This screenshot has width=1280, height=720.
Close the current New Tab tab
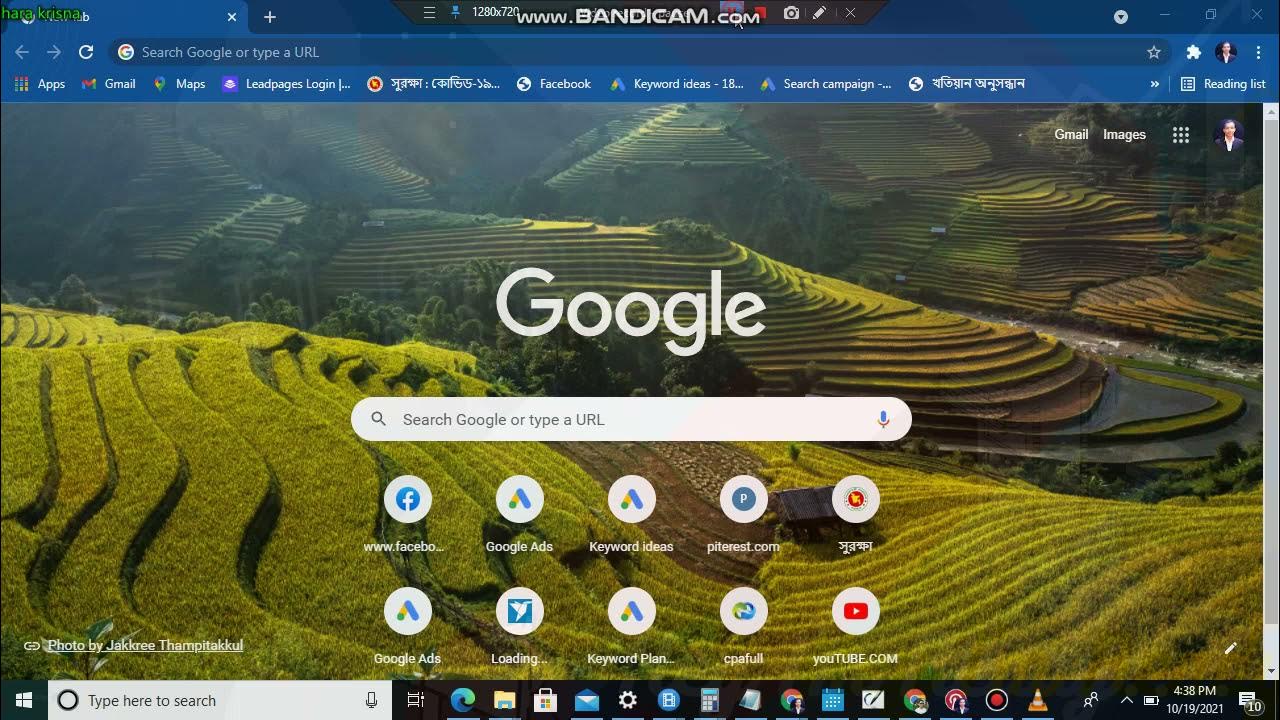click(x=232, y=17)
